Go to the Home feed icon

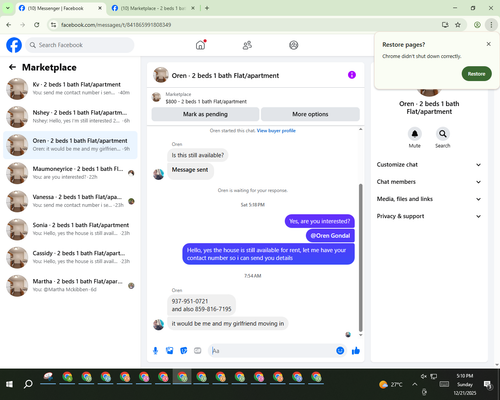pyautogui.click(x=200, y=45)
